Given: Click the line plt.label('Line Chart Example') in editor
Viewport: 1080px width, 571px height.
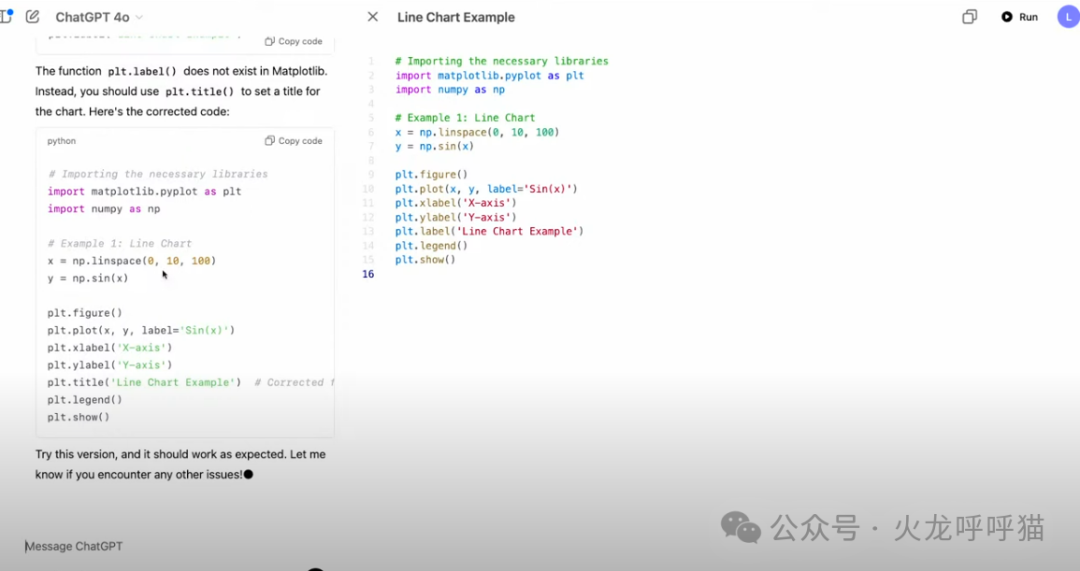Looking at the screenshot, I should pyautogui.click(x=489, y=231).
